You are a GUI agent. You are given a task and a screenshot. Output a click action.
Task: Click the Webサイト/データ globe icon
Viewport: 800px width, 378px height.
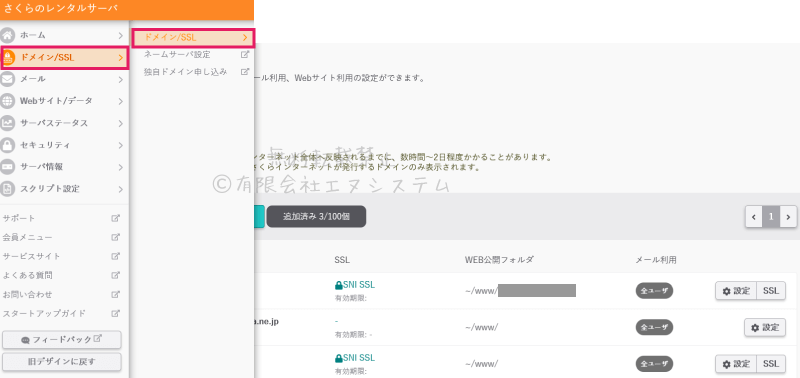[8, 101]
